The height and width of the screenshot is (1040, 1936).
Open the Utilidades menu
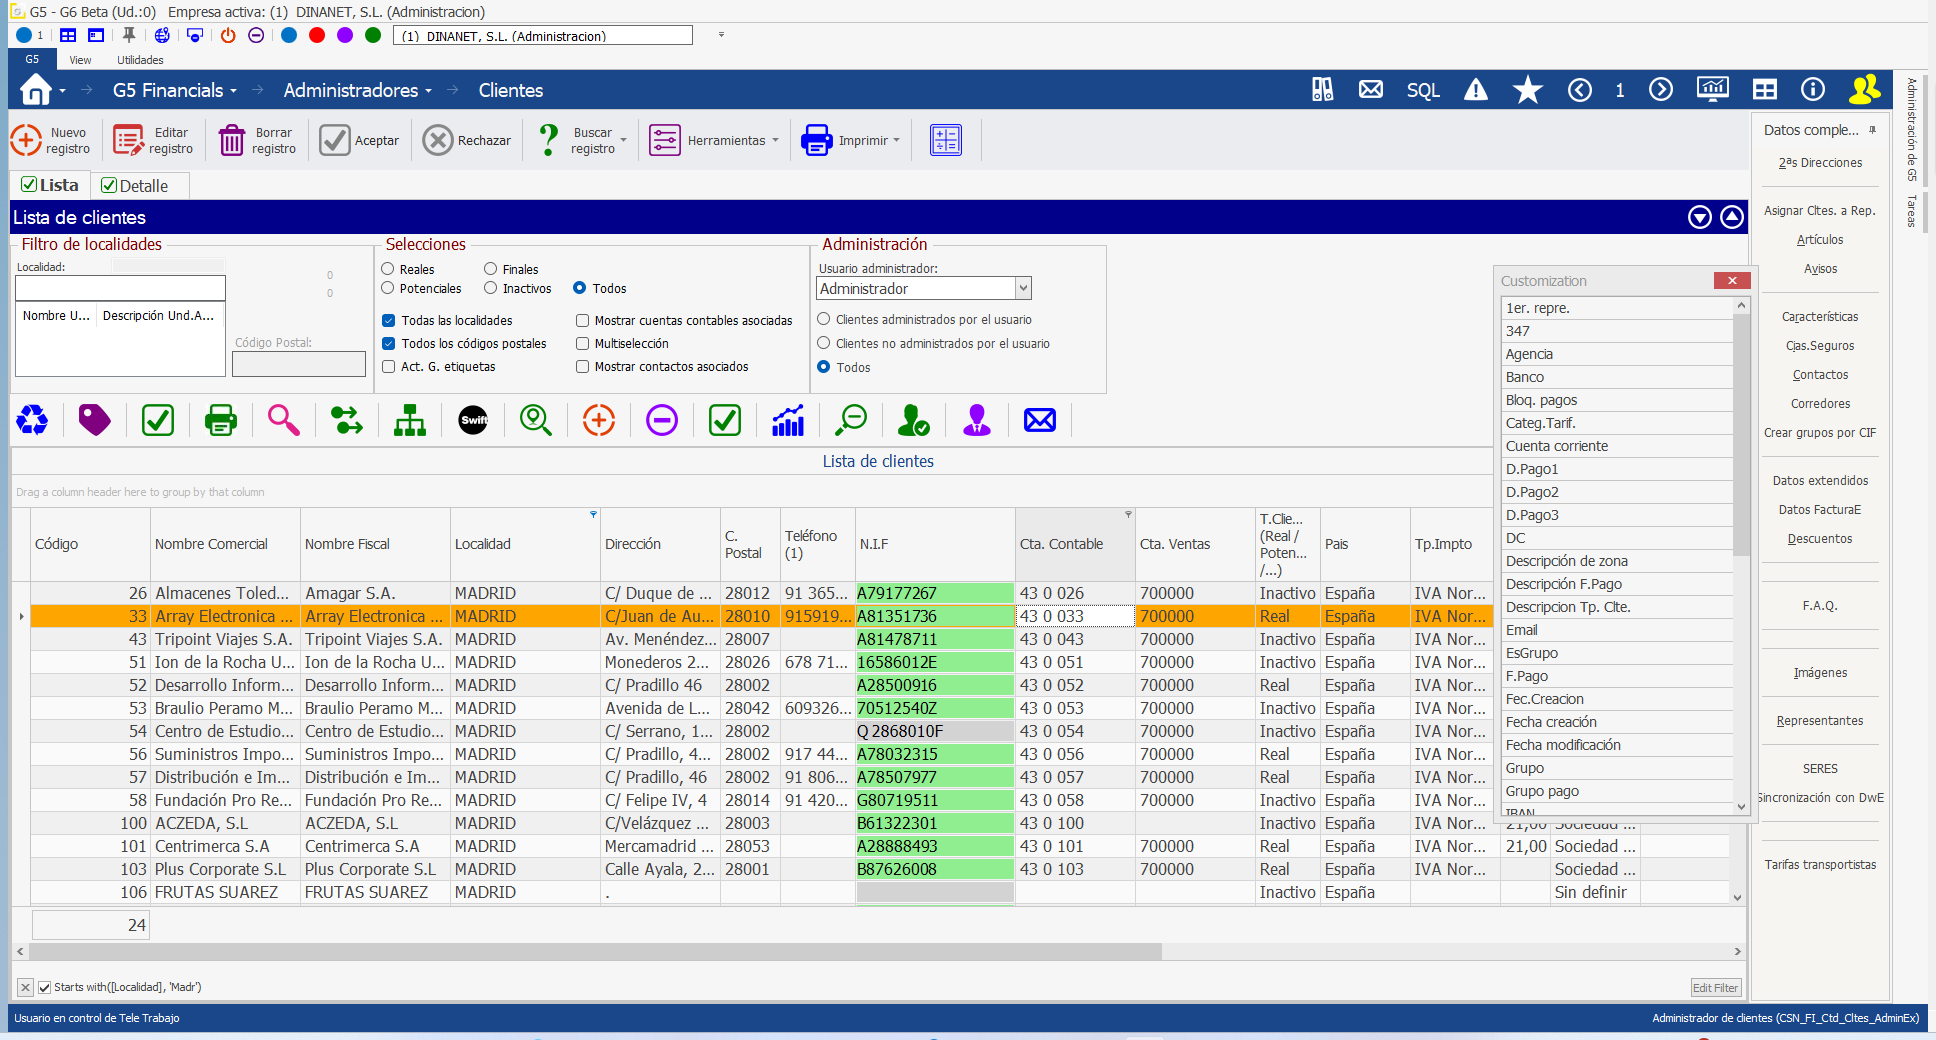coord(140,60)
